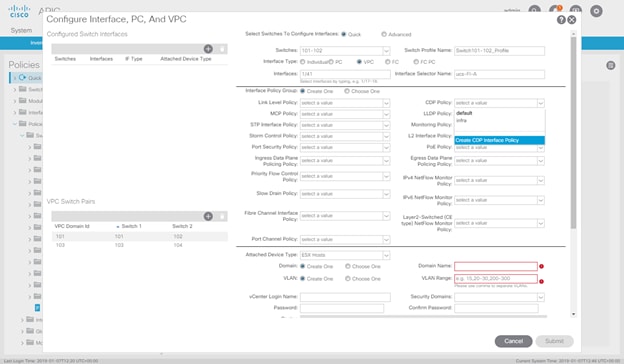Click VLAN Range error indicator icon
Image resolution: width=624 pixels, height=364 pixels.
541,282
